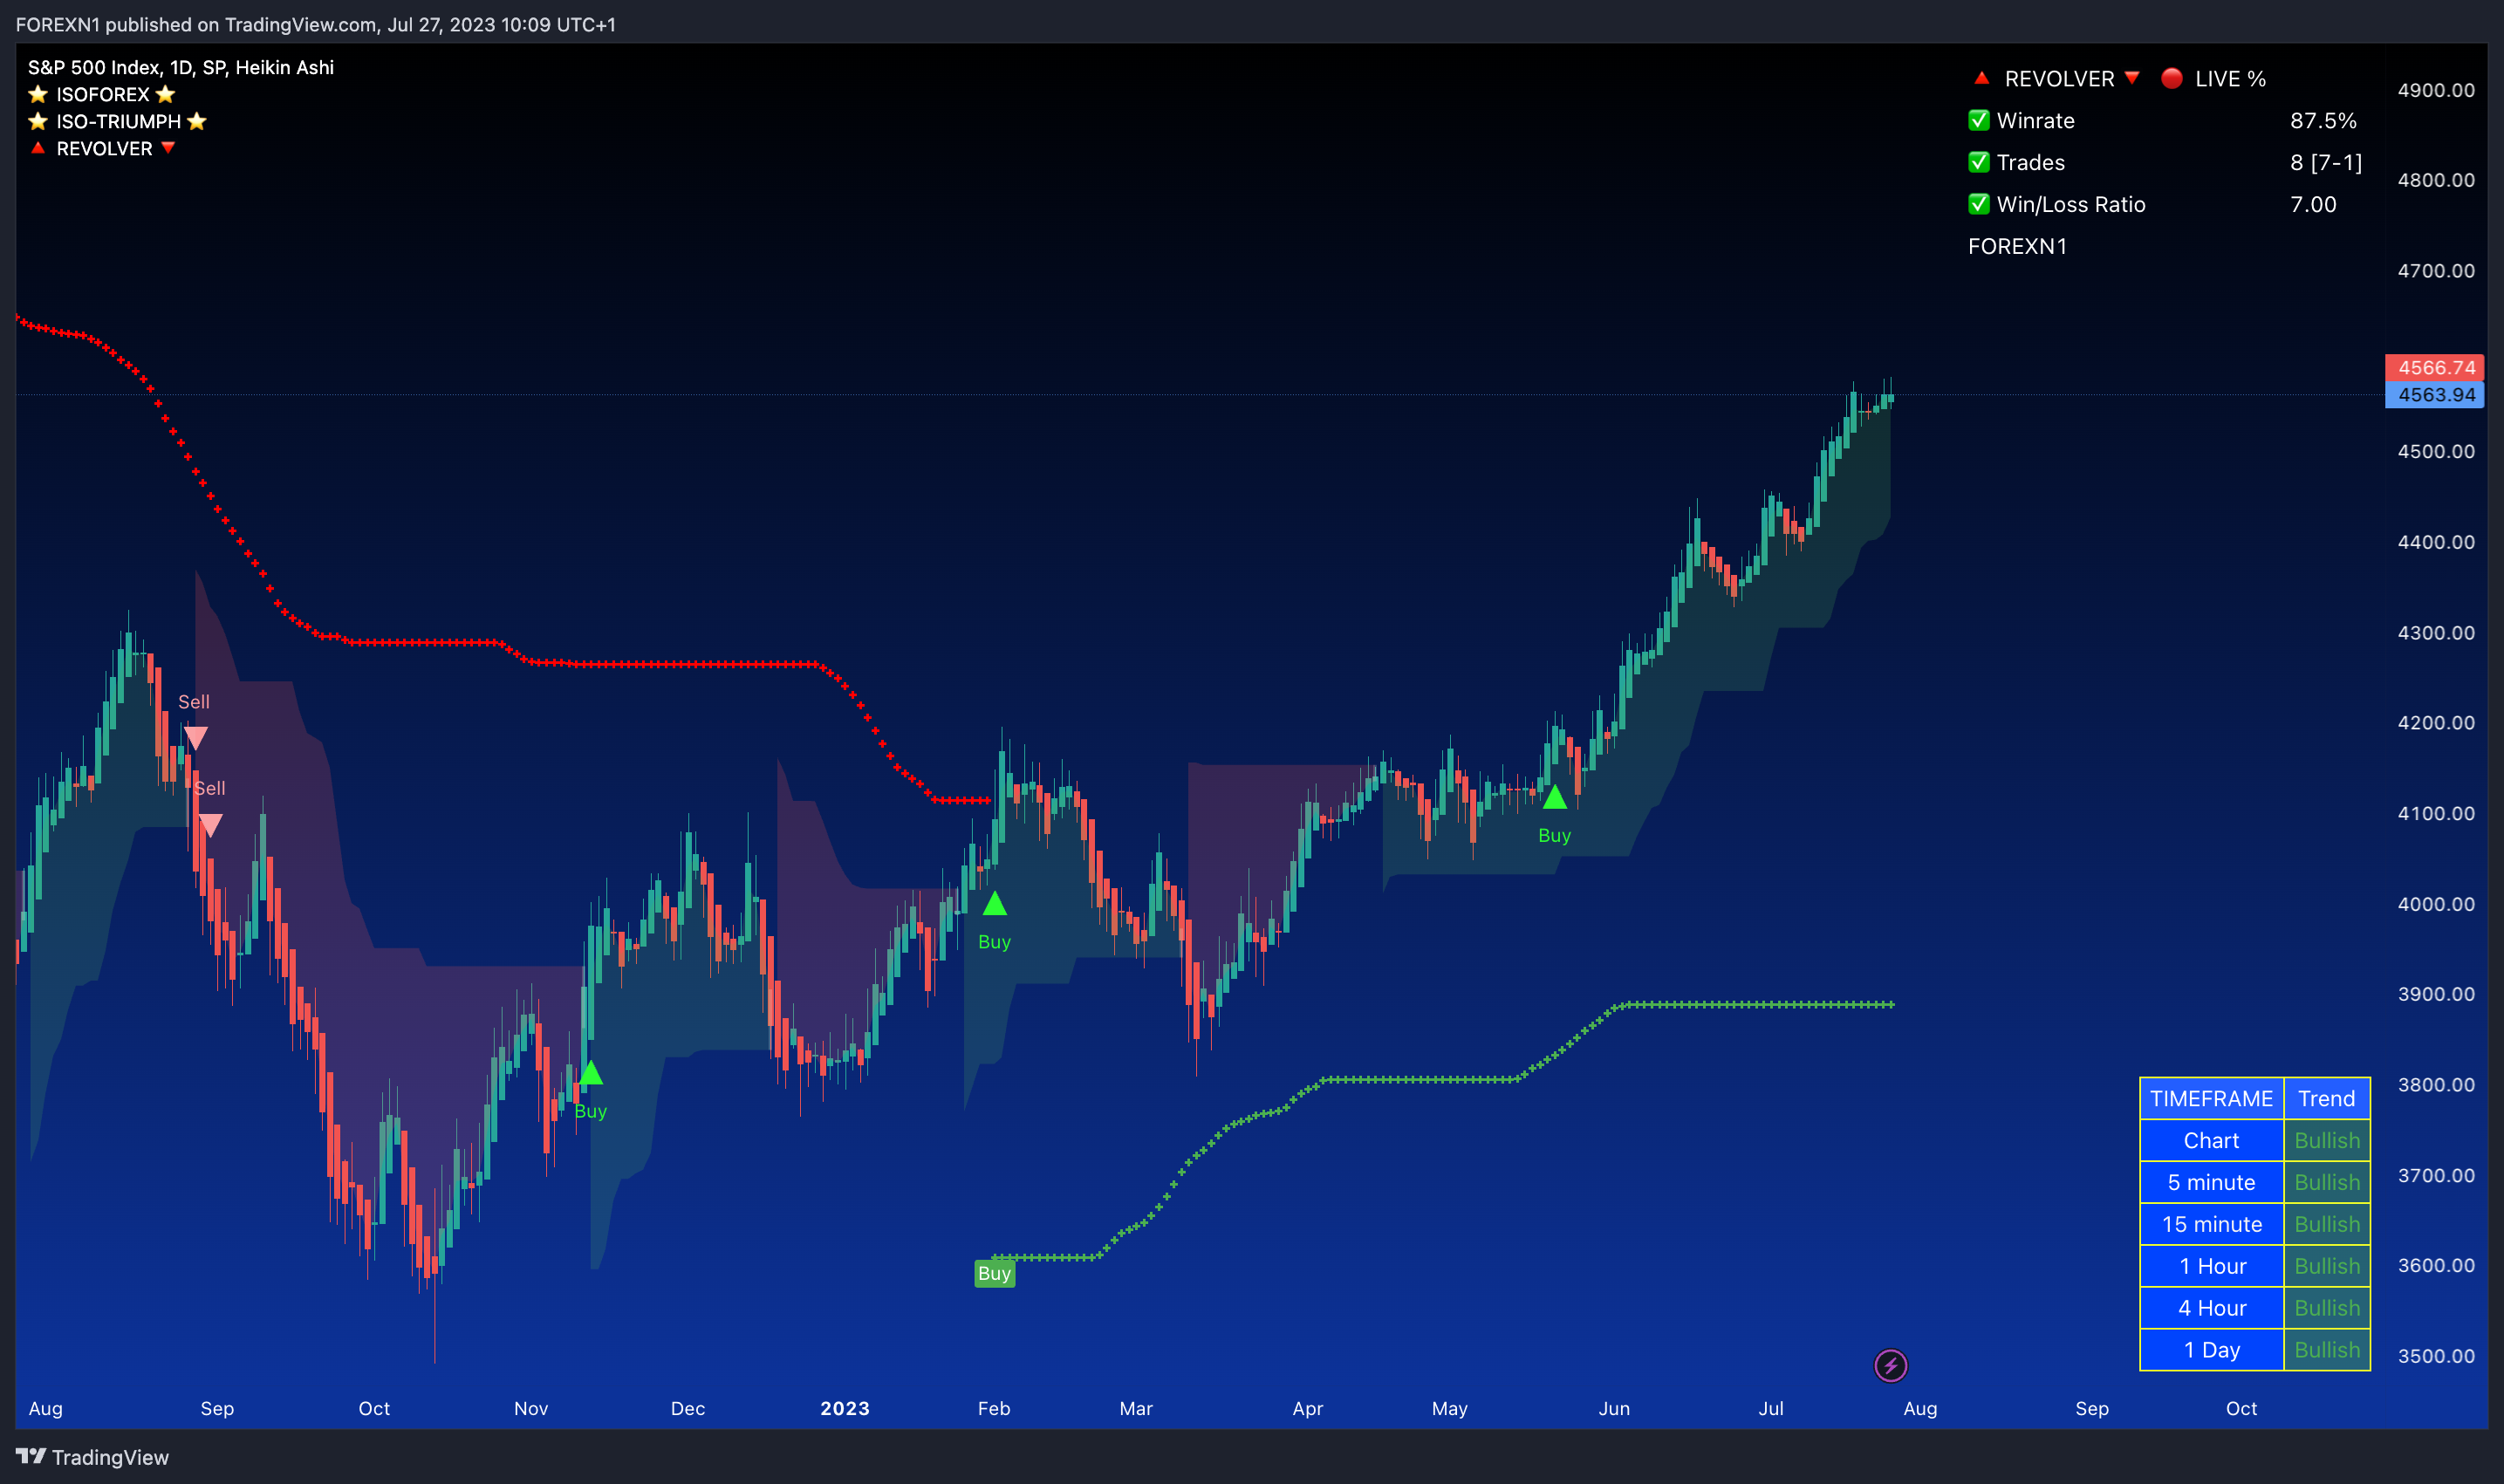Screen dimensions: 2504x1484
Task: Click the red LIVE % circle icon
Action: [2171, 78]
